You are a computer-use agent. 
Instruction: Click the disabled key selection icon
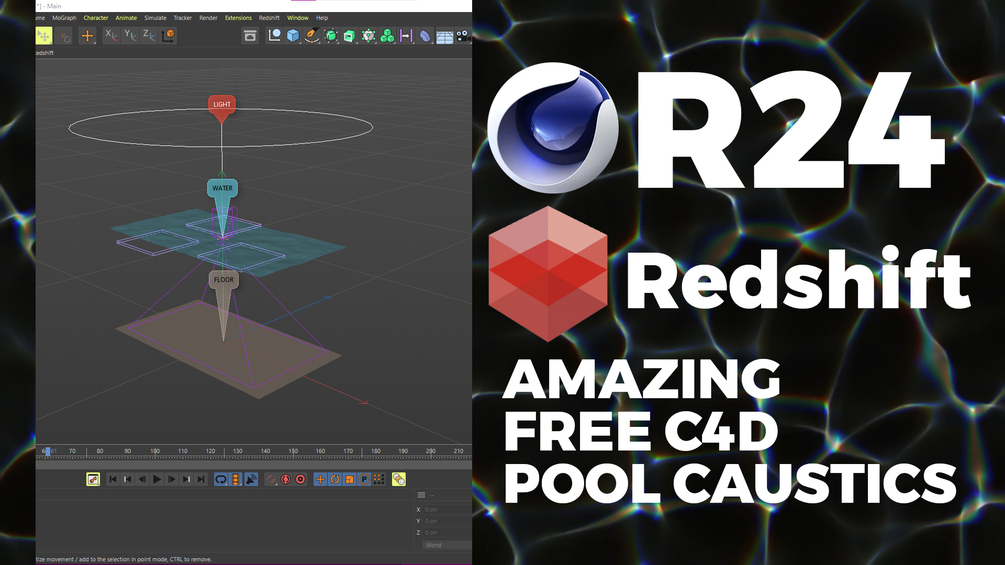point(271,479)
